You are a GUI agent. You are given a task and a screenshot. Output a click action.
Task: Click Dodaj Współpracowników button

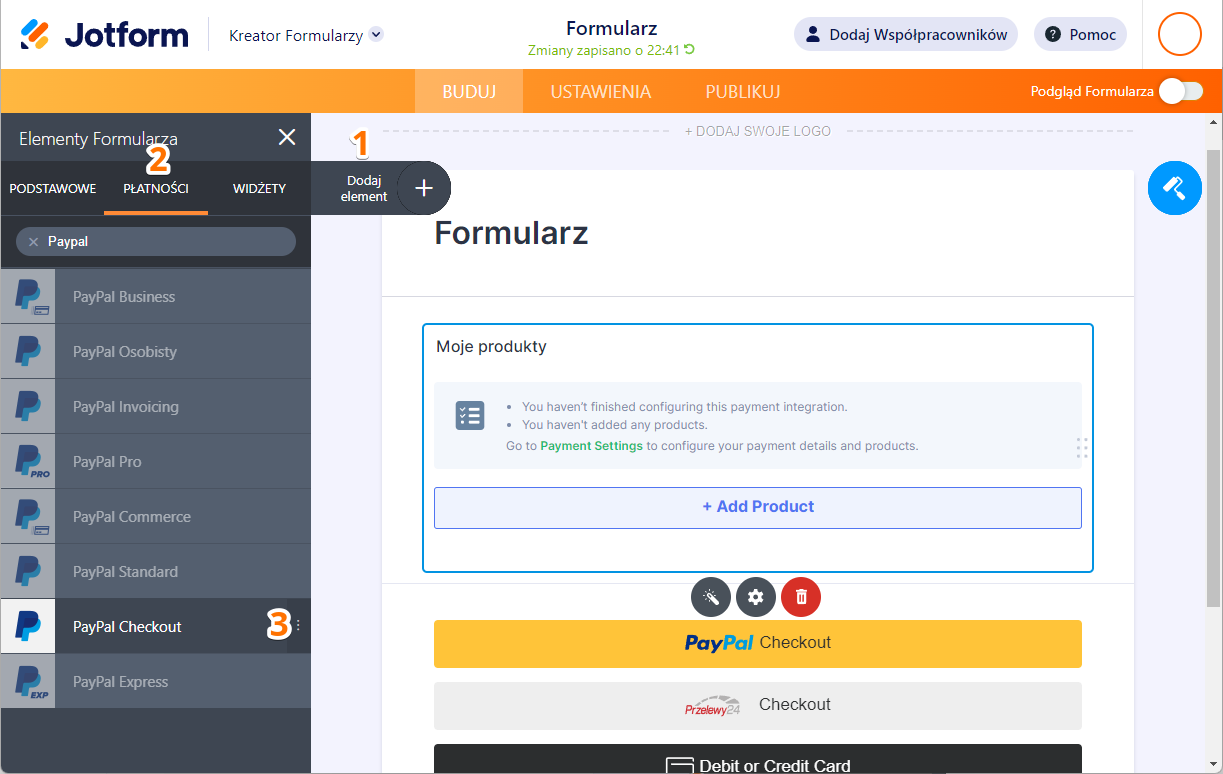click(906, 34)
